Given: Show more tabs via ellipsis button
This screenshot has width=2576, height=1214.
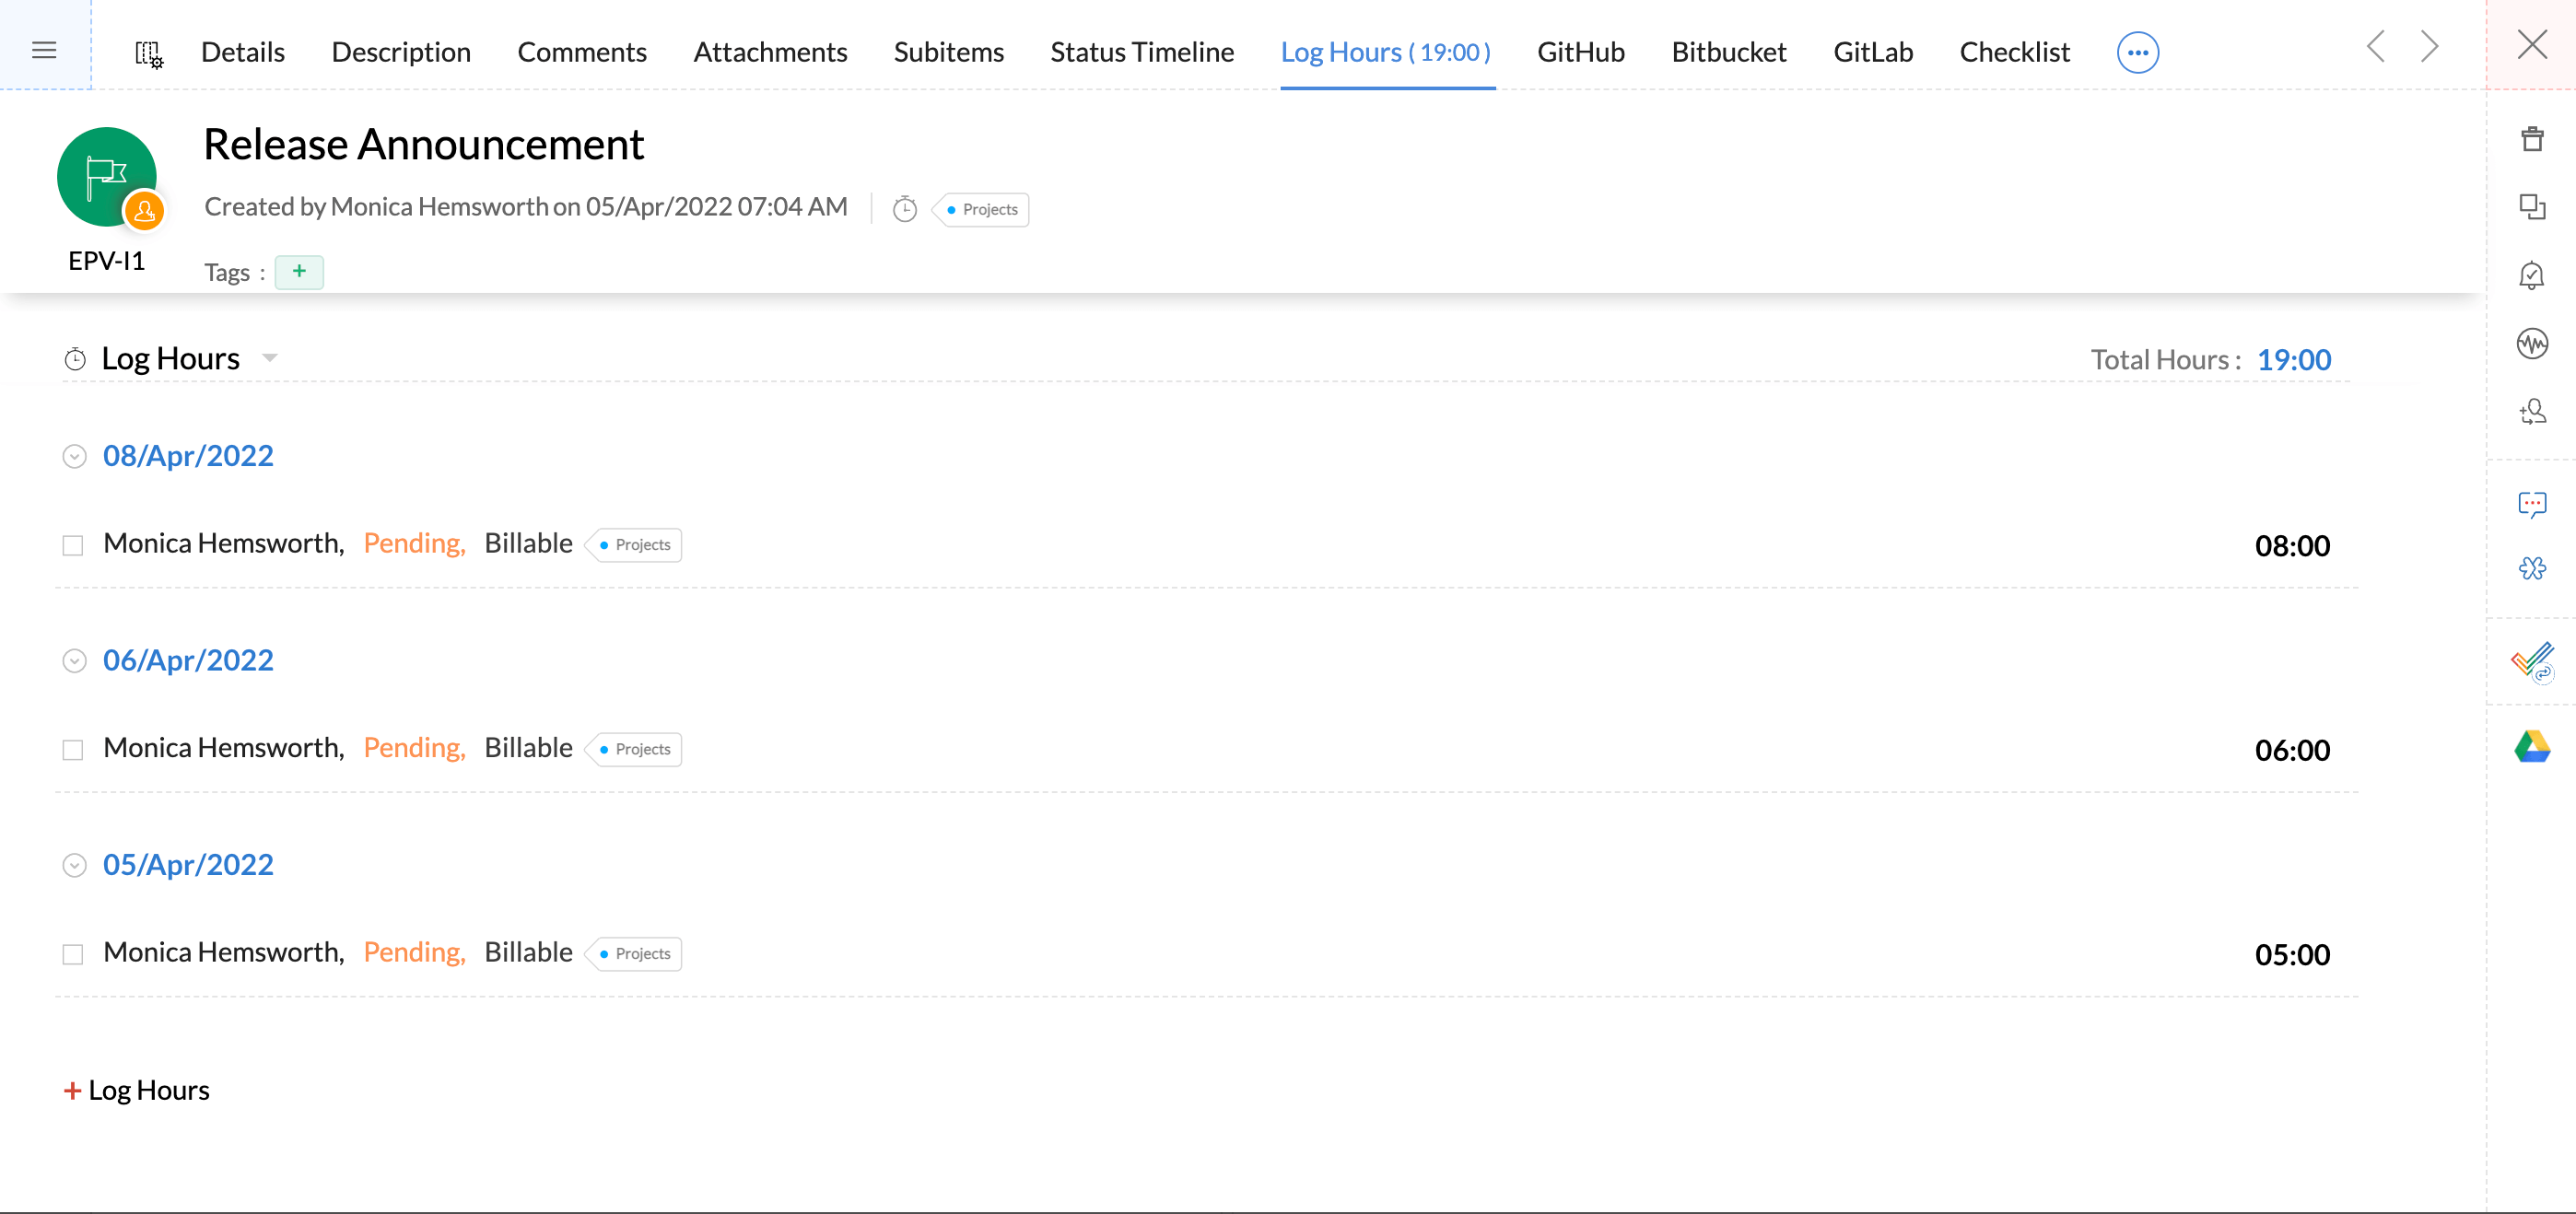Looking at the screenshot, I should click(2137, 52).
